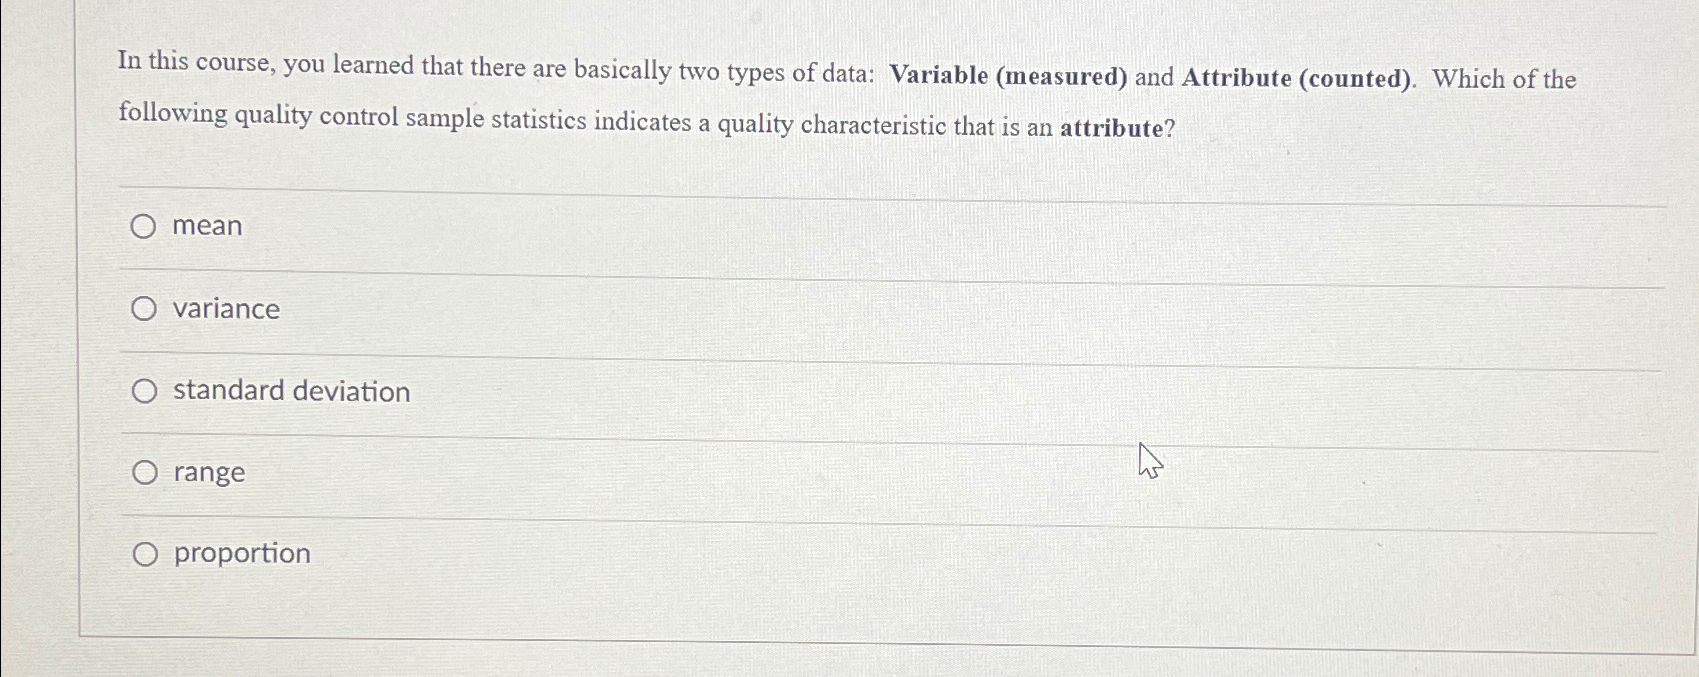The width and height of the screenshot is (1699, 677).
Task: Click the row containing range option
Action: 700,472
